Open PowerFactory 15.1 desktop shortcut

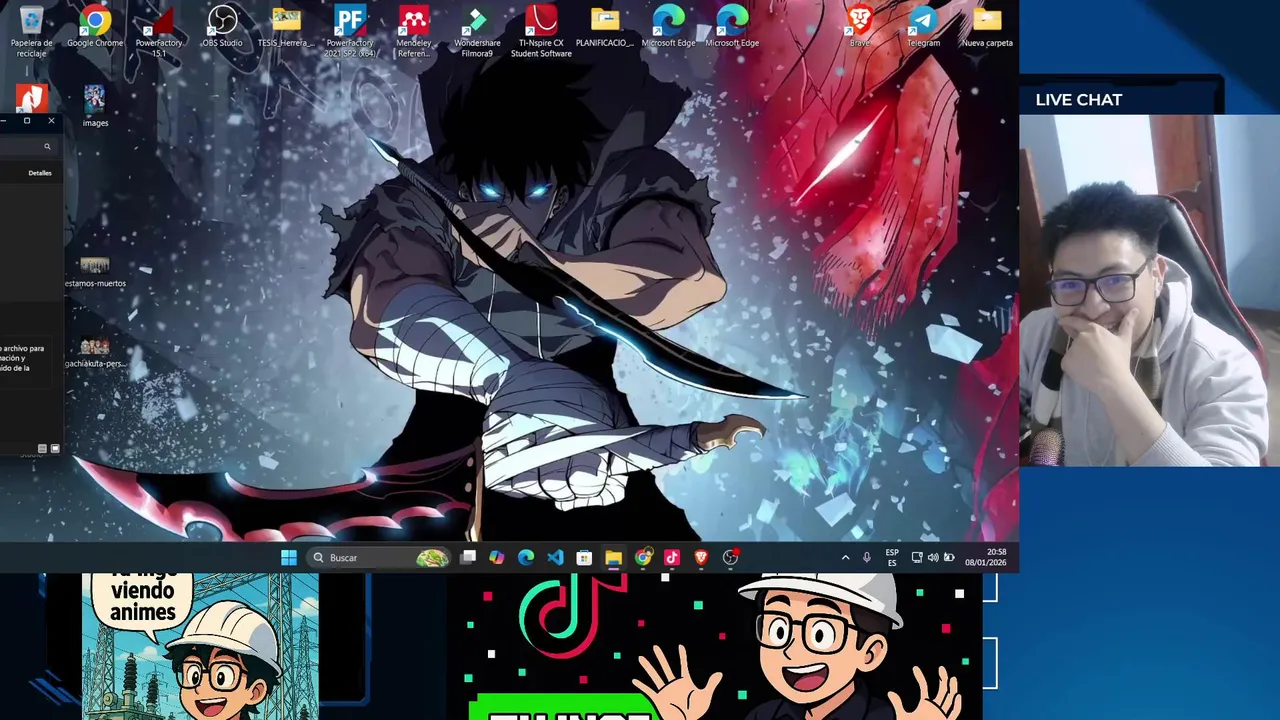click(x=159, y=30)
